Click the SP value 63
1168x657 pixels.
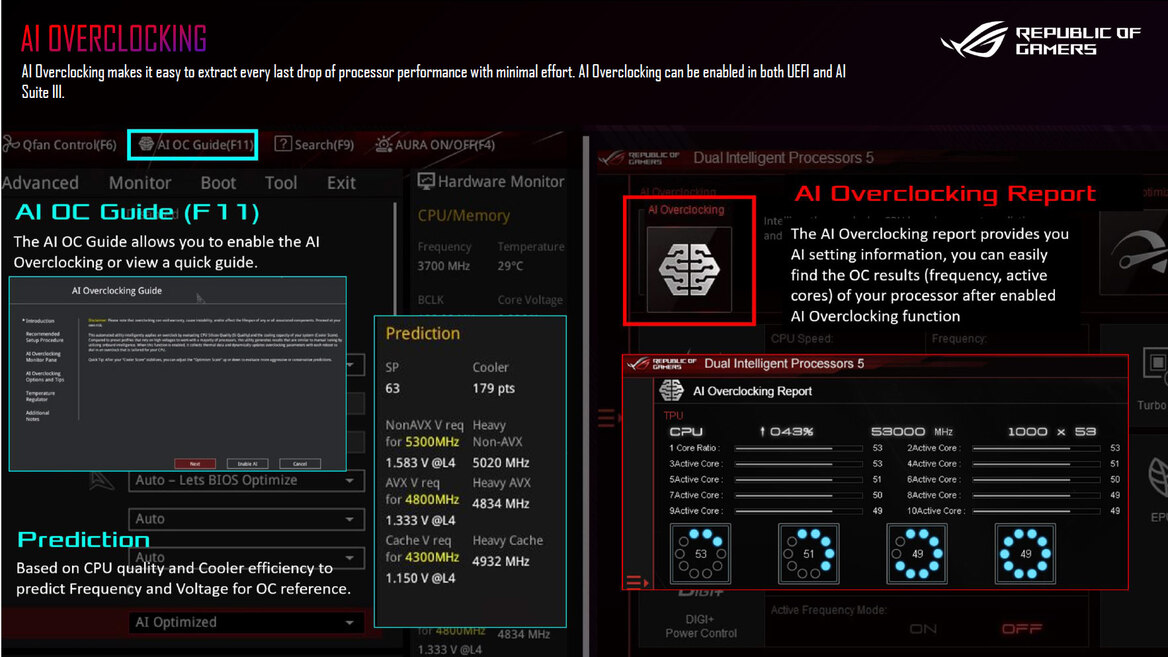pos(393,388)
